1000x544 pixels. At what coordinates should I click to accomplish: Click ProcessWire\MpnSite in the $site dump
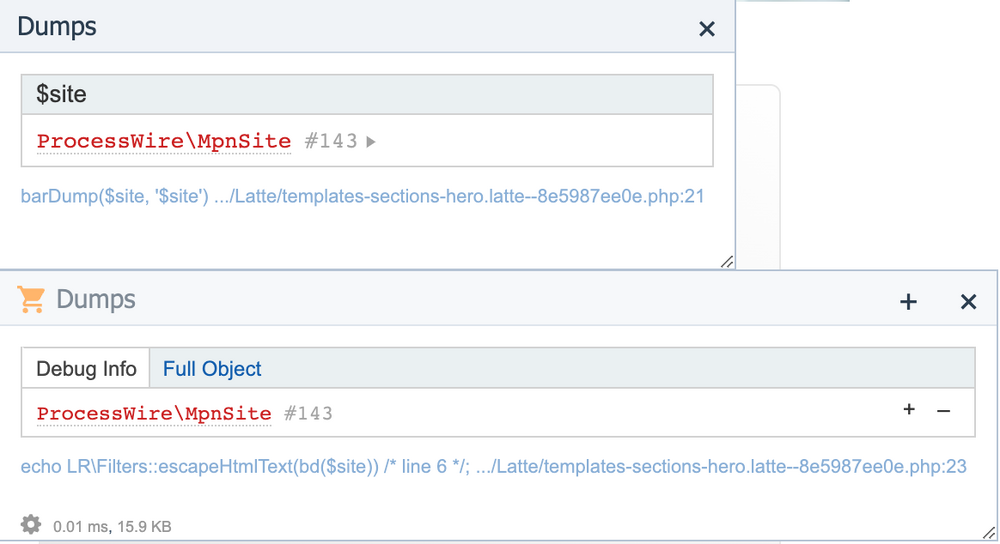pyautogui.click(x=164, y=141)
